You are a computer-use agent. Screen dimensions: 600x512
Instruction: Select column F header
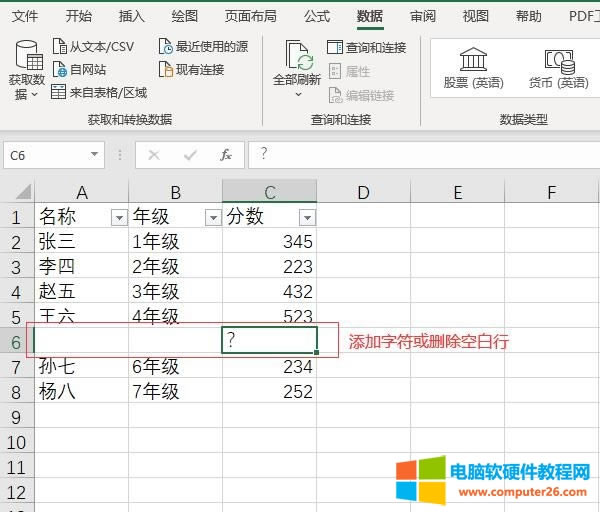click(x=551, y=192)
